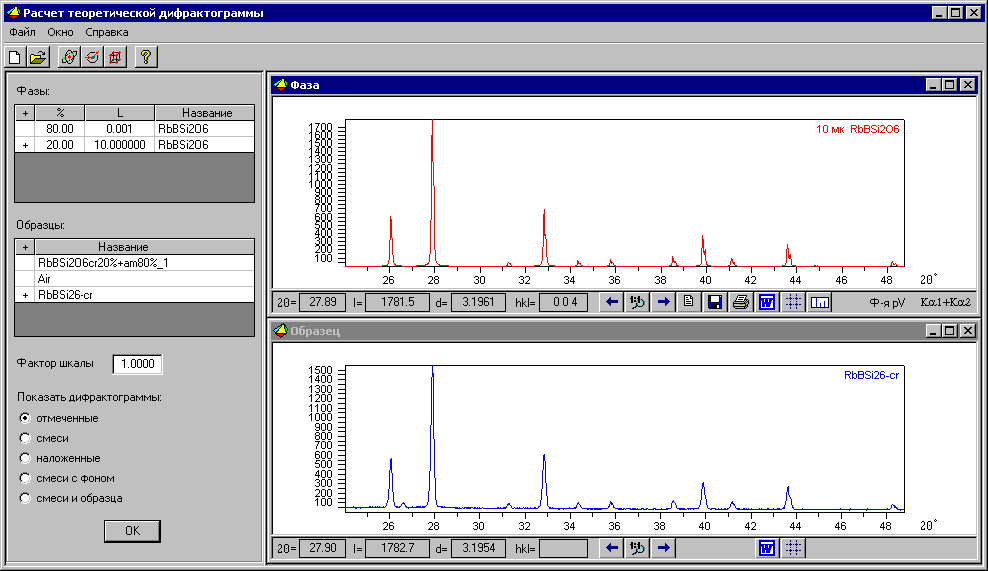Export the Фаза chart to Word
This screenshot has height=571, width=988.
(x=767, y=302)
